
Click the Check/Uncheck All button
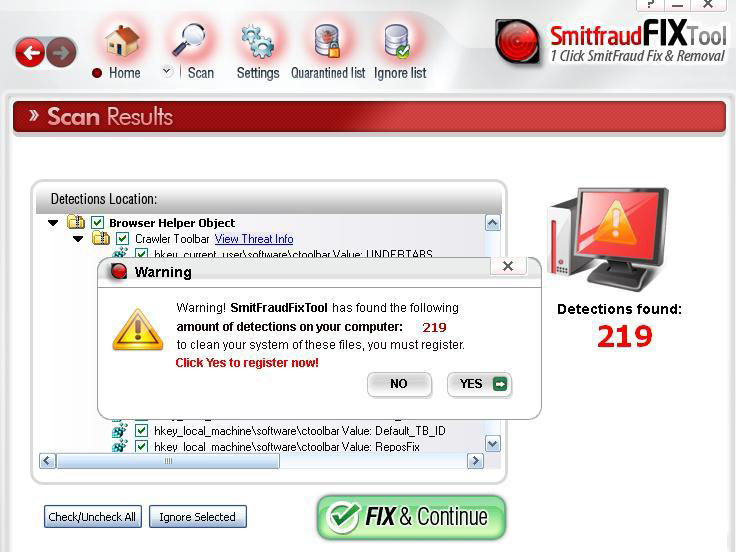tap(92, 516)
